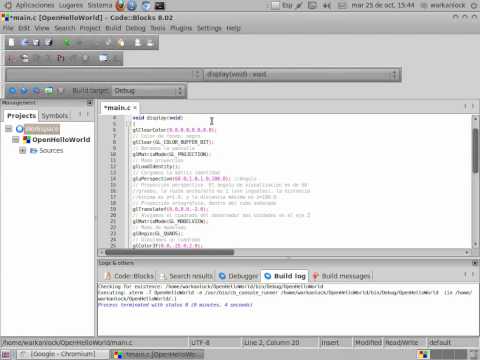Screen dimensions: 480x360
Task: Collapse the Workspace tree node
Action: (x=9, y=129)
